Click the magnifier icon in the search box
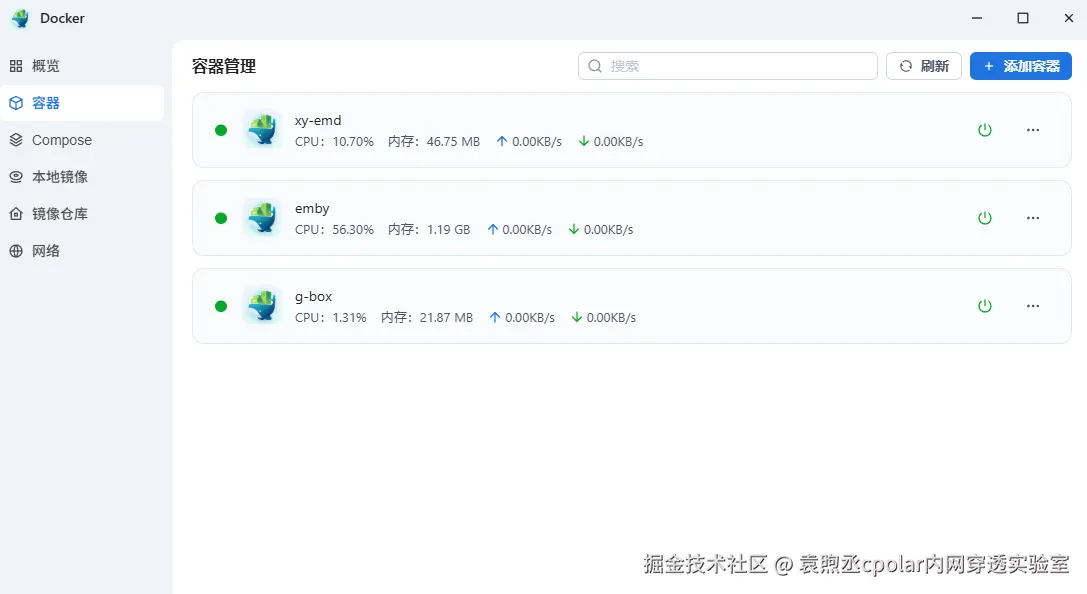 (x=595, y=66)
